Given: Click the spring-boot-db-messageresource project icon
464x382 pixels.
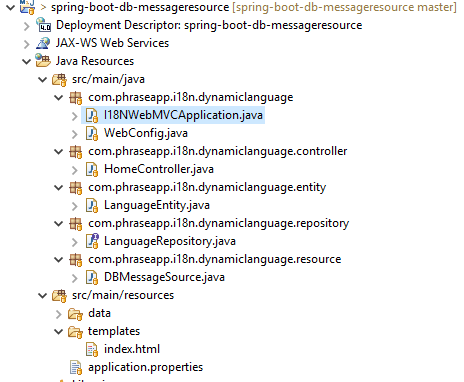Looking at the screenshot, I should [27, 7].
